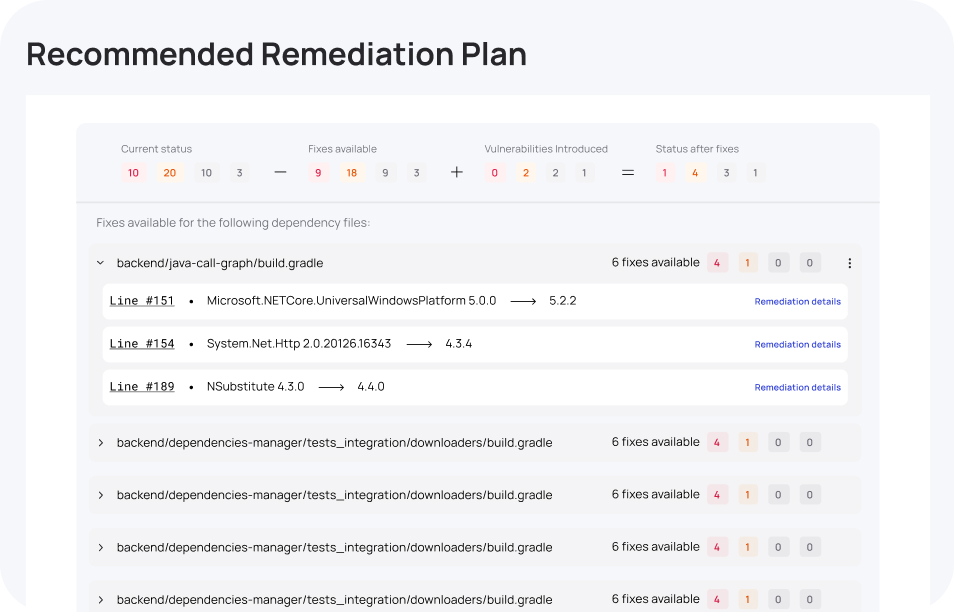
Task: Expand the third dependencies-manager build.gradle row
Action: point(100,547)
